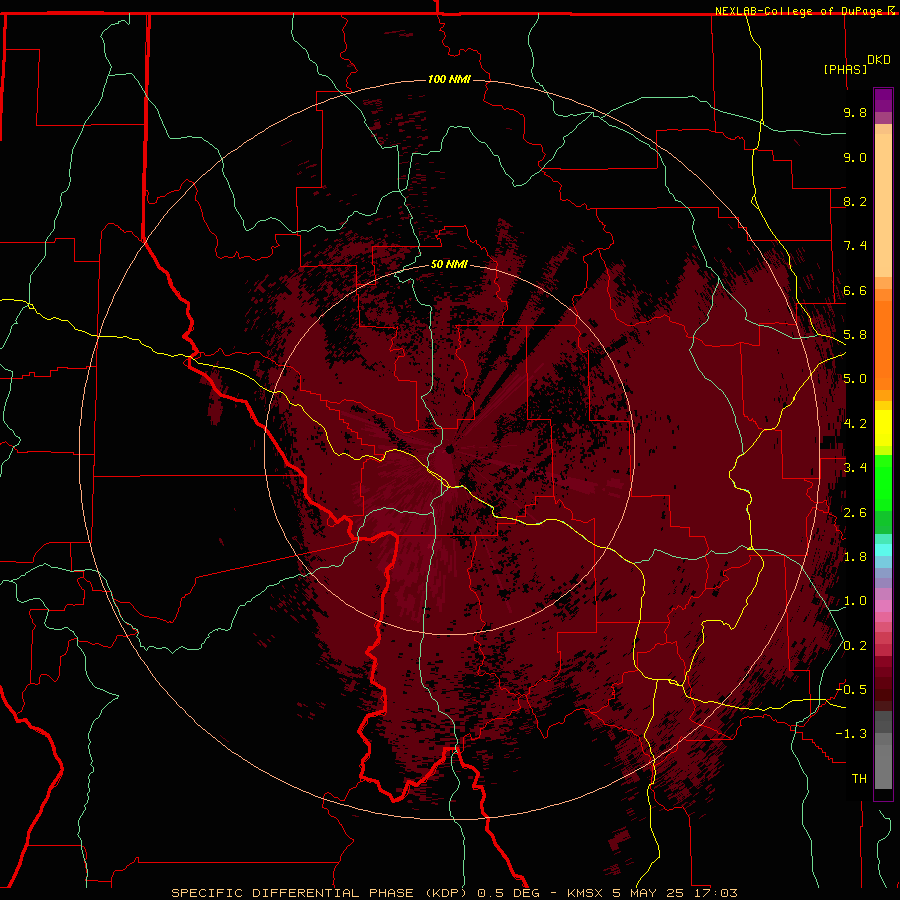Click the DKD product label

pos(879,60)
